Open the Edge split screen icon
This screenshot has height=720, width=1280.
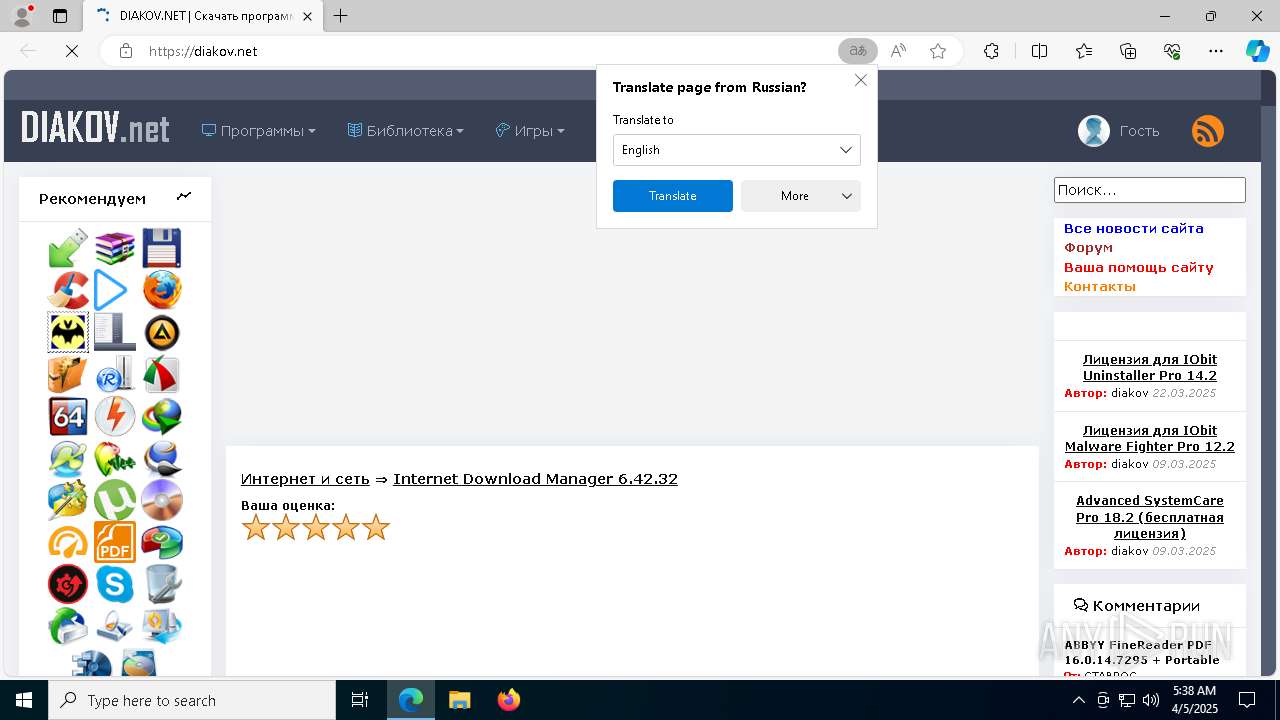pyautogui.click(x=1039, y=51)
